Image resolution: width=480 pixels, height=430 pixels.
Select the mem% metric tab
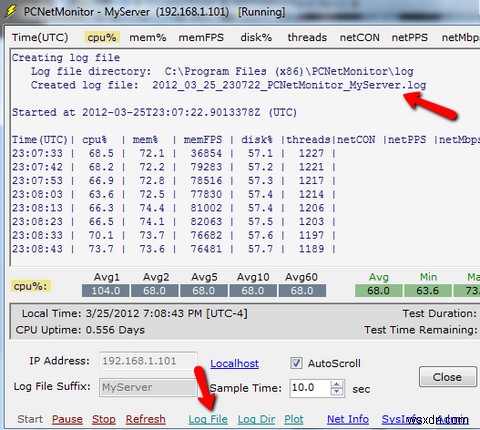[148, 37]
